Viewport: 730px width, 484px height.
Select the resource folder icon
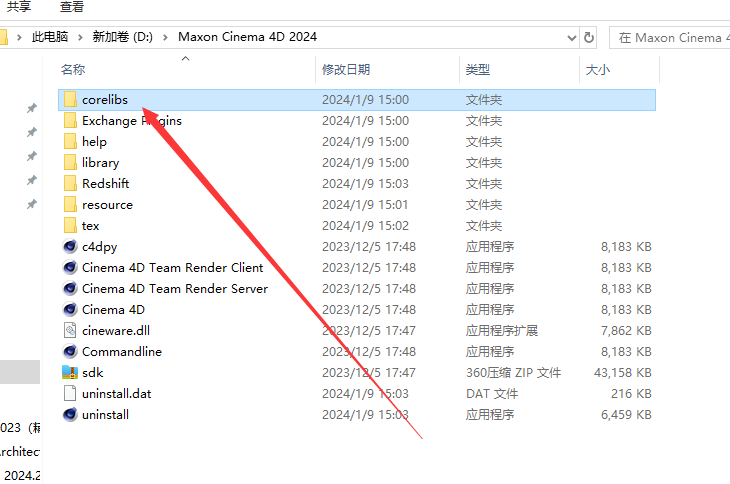(70, 205)
